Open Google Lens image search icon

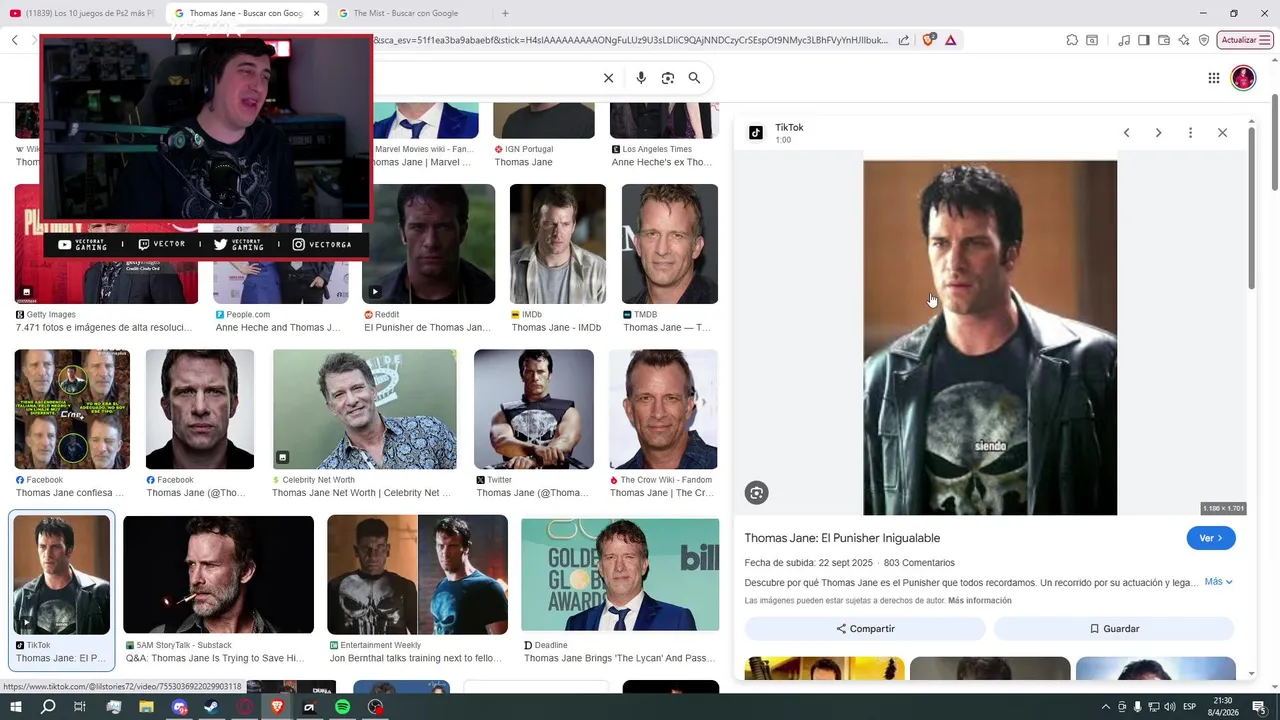668,78
